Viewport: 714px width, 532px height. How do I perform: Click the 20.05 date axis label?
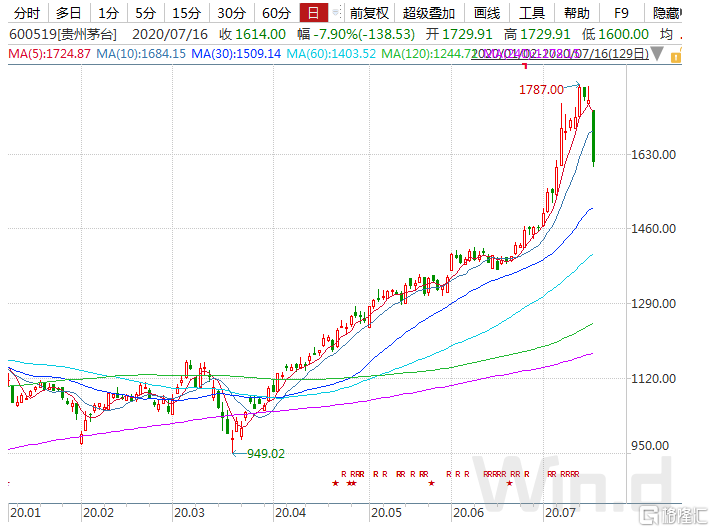386,513
